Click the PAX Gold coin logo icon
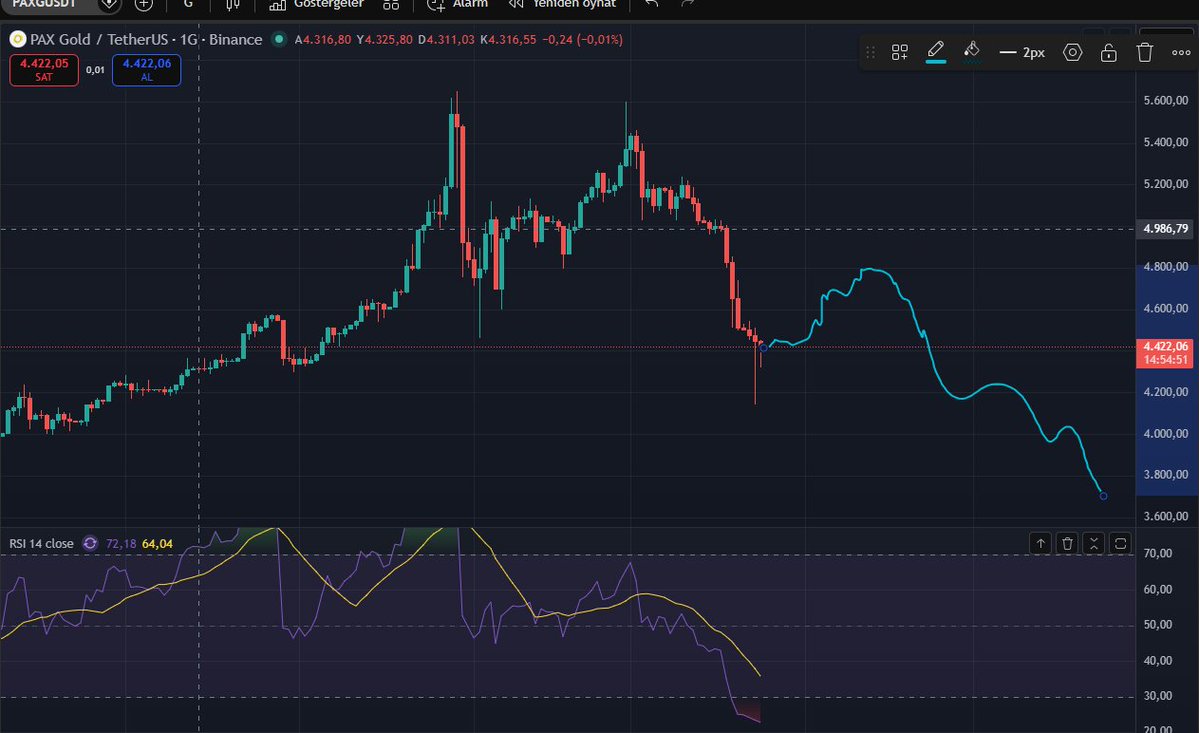Viewport: 1199px width, 733px height. point(18,39)
